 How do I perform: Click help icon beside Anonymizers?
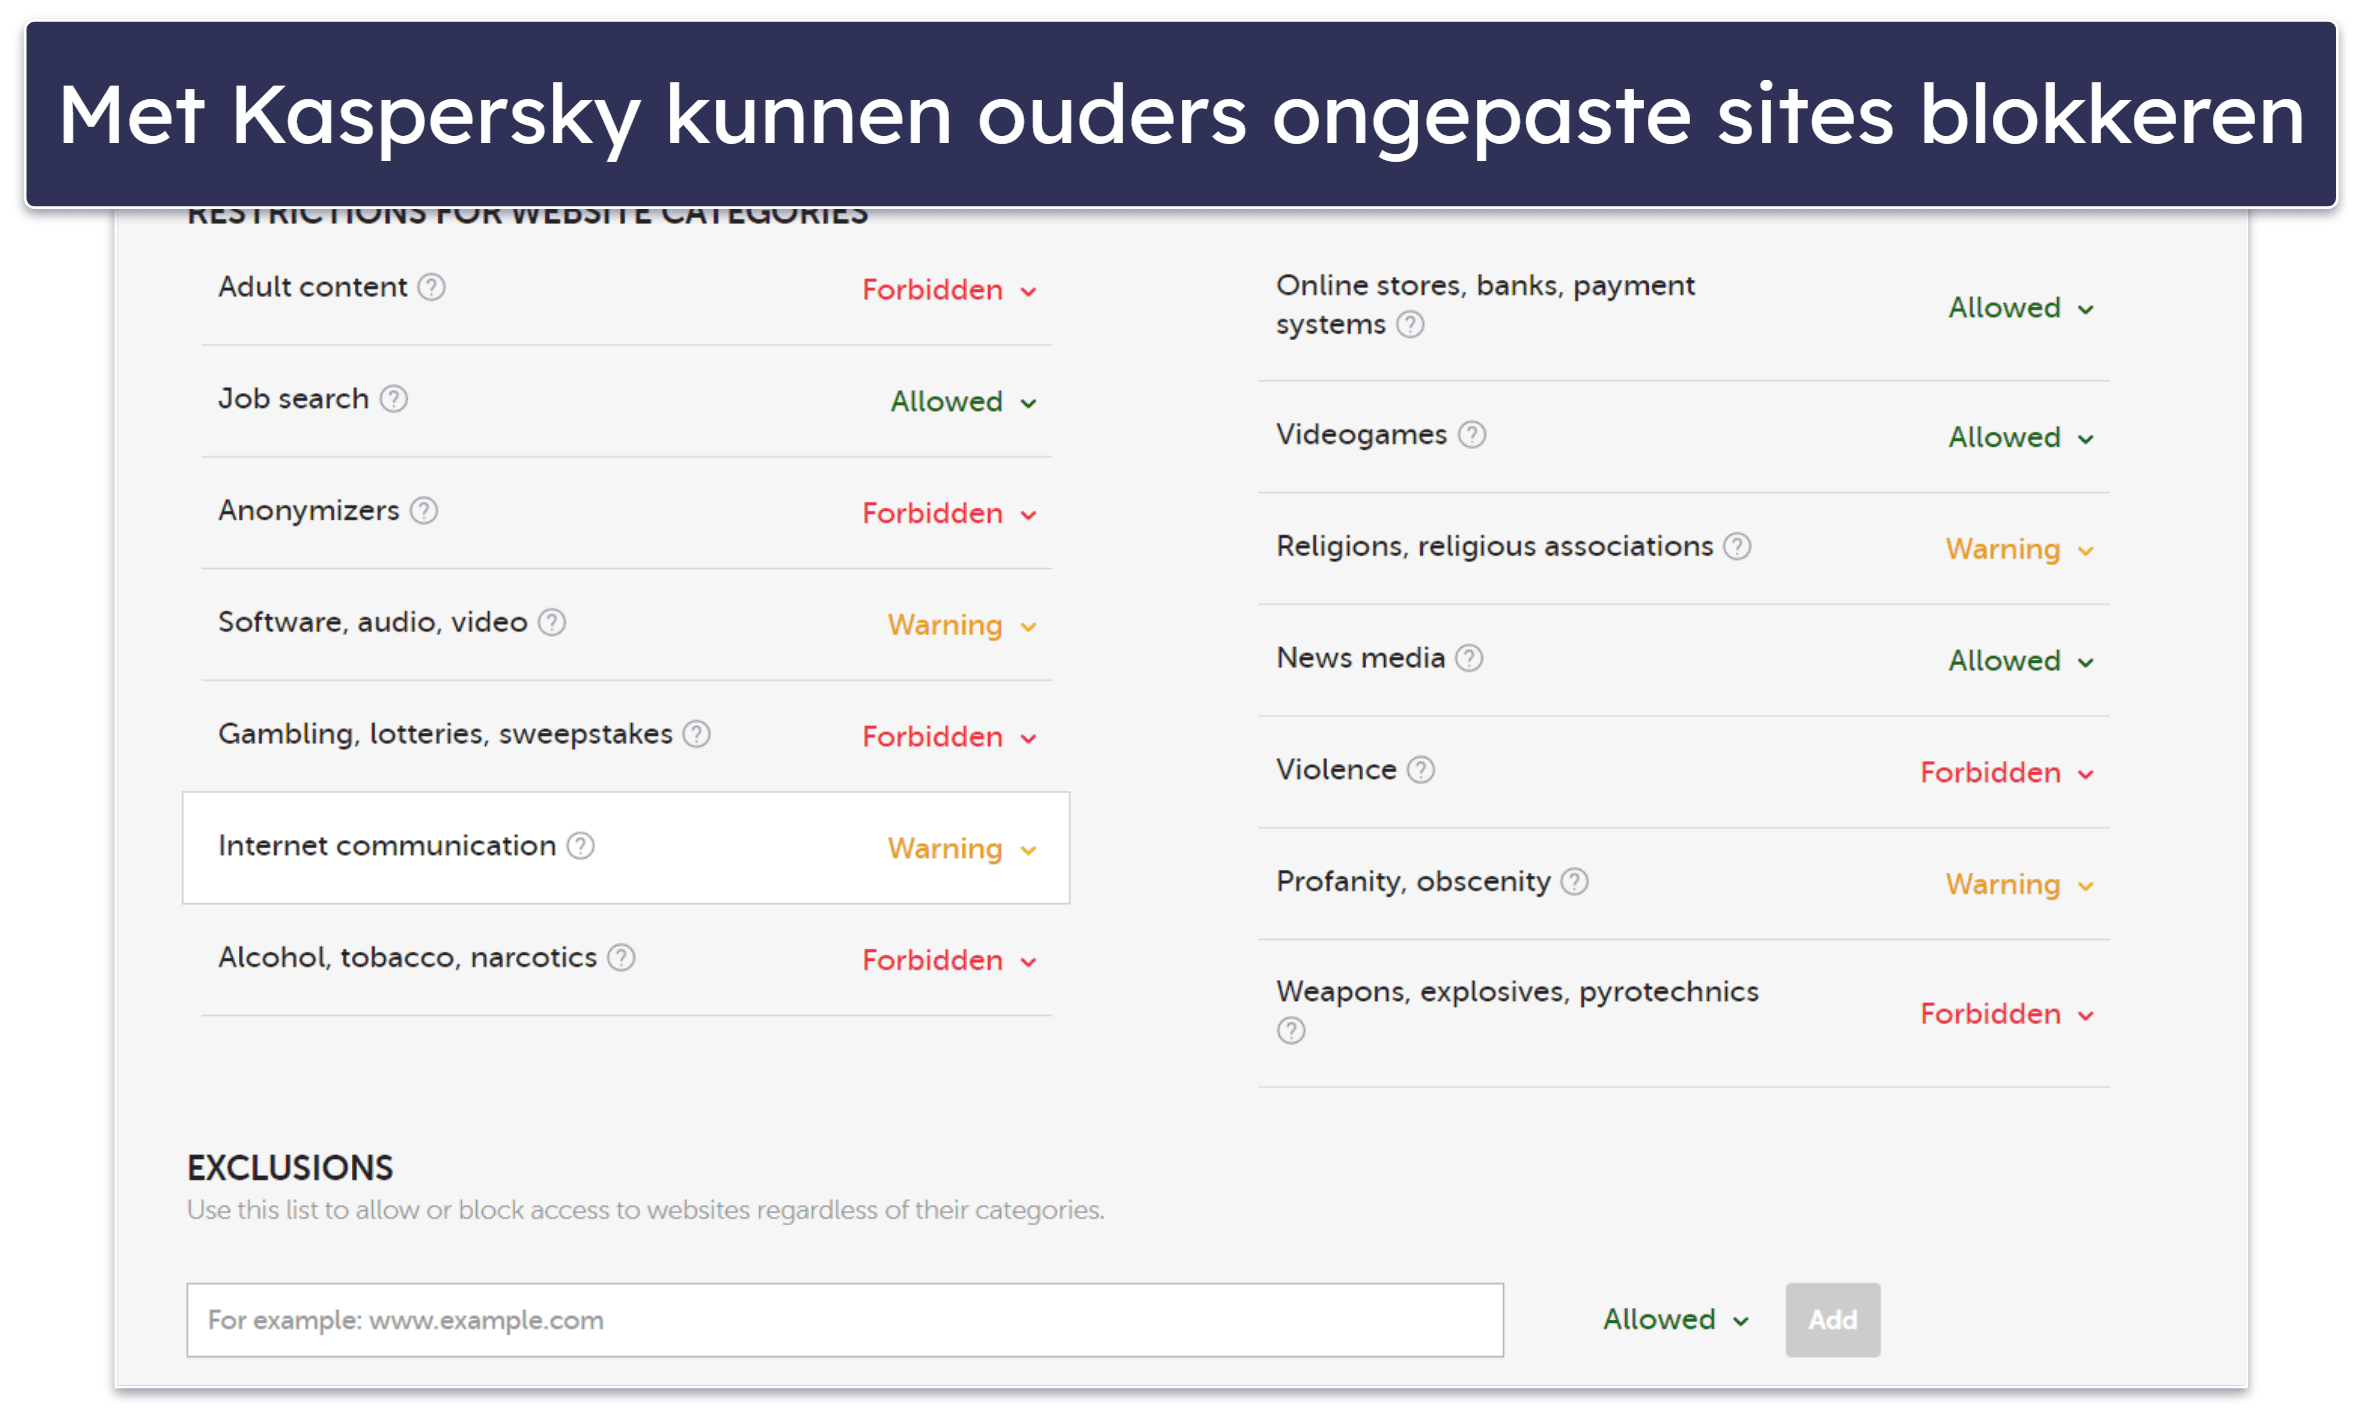(x=424, y=511)
